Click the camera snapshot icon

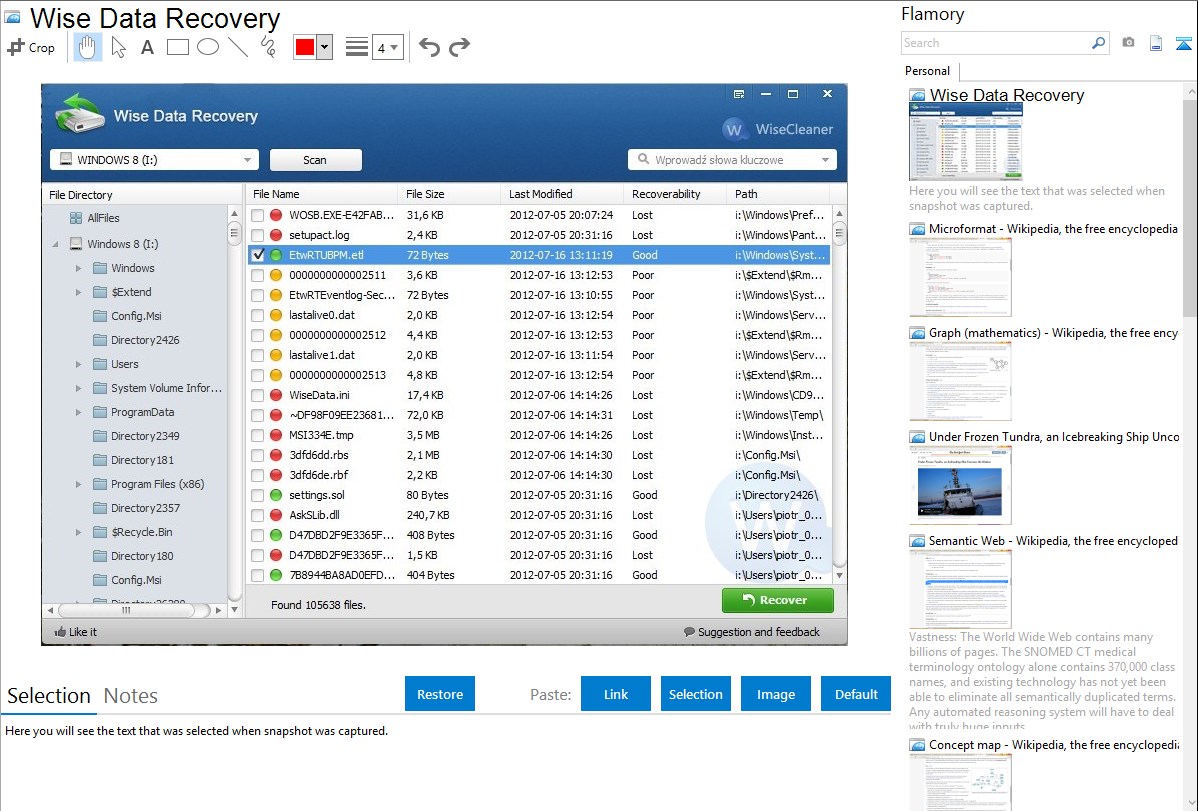click(1128, 43)
